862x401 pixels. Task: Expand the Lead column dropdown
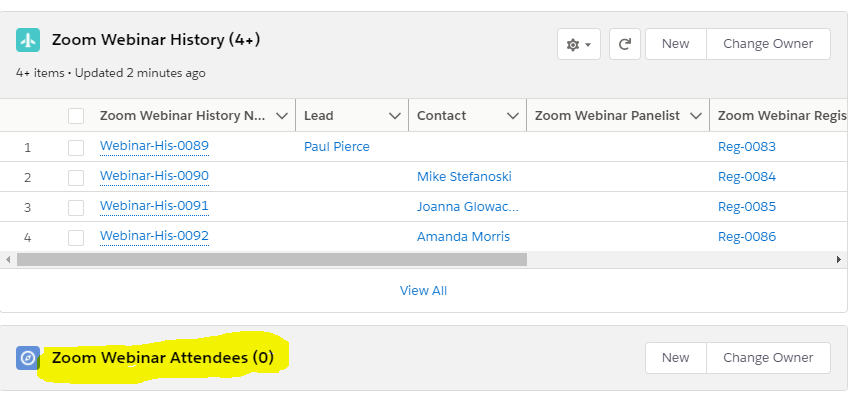point(394,116)
